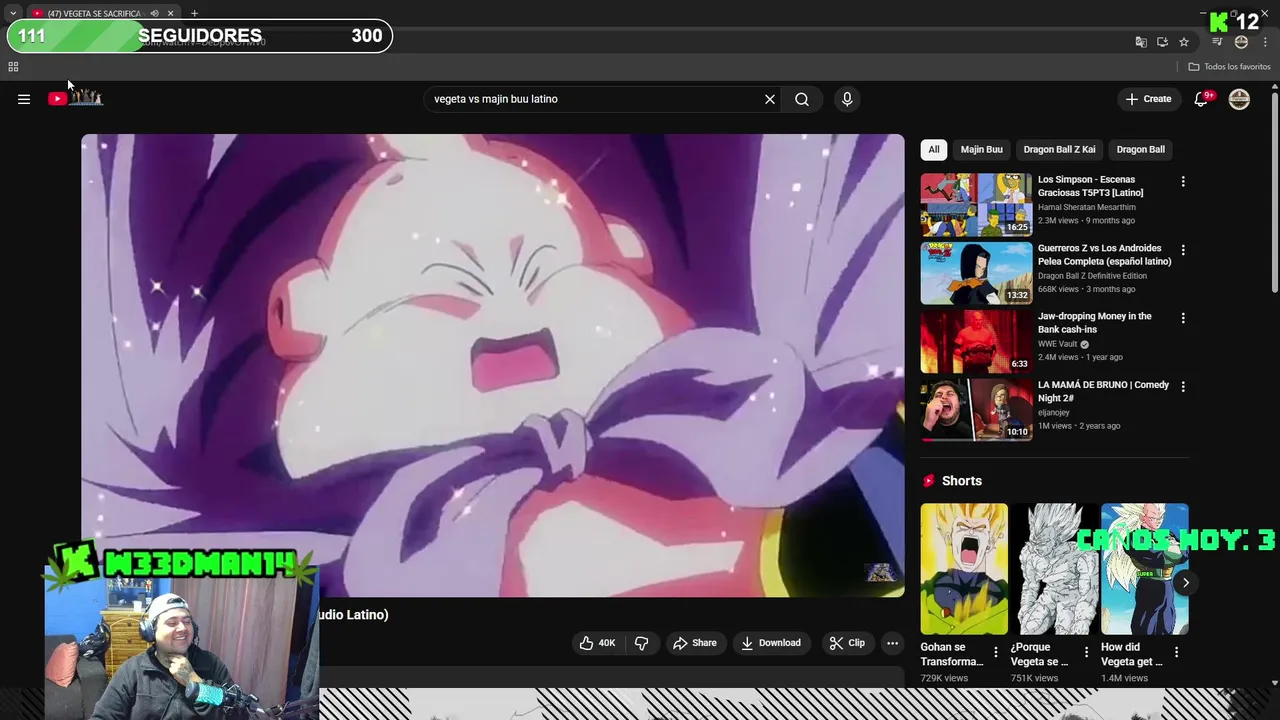Go to YouTube home via the logo
Screen dimensions: 1280x720
click(76, 98)
